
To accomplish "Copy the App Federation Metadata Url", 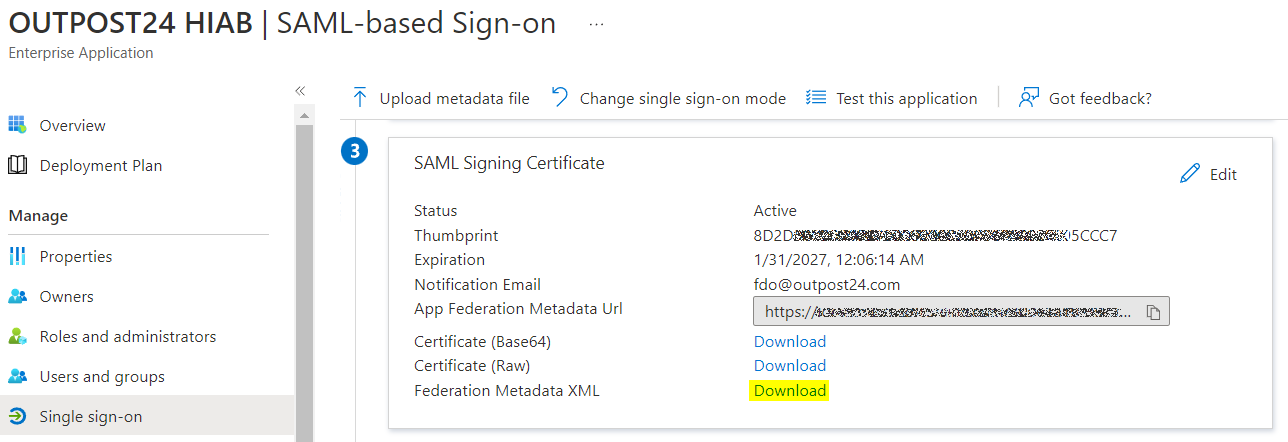I will tap(1153, 312).
